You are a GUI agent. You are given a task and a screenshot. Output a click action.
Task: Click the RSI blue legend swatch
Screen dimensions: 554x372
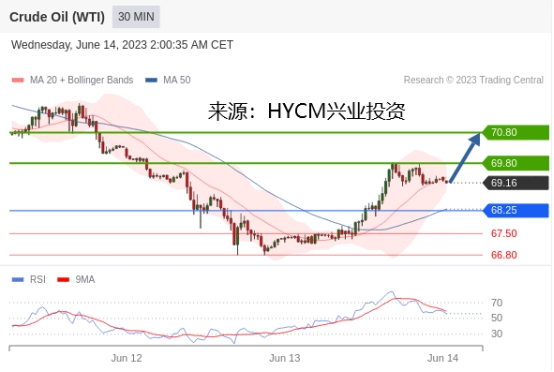18,280
